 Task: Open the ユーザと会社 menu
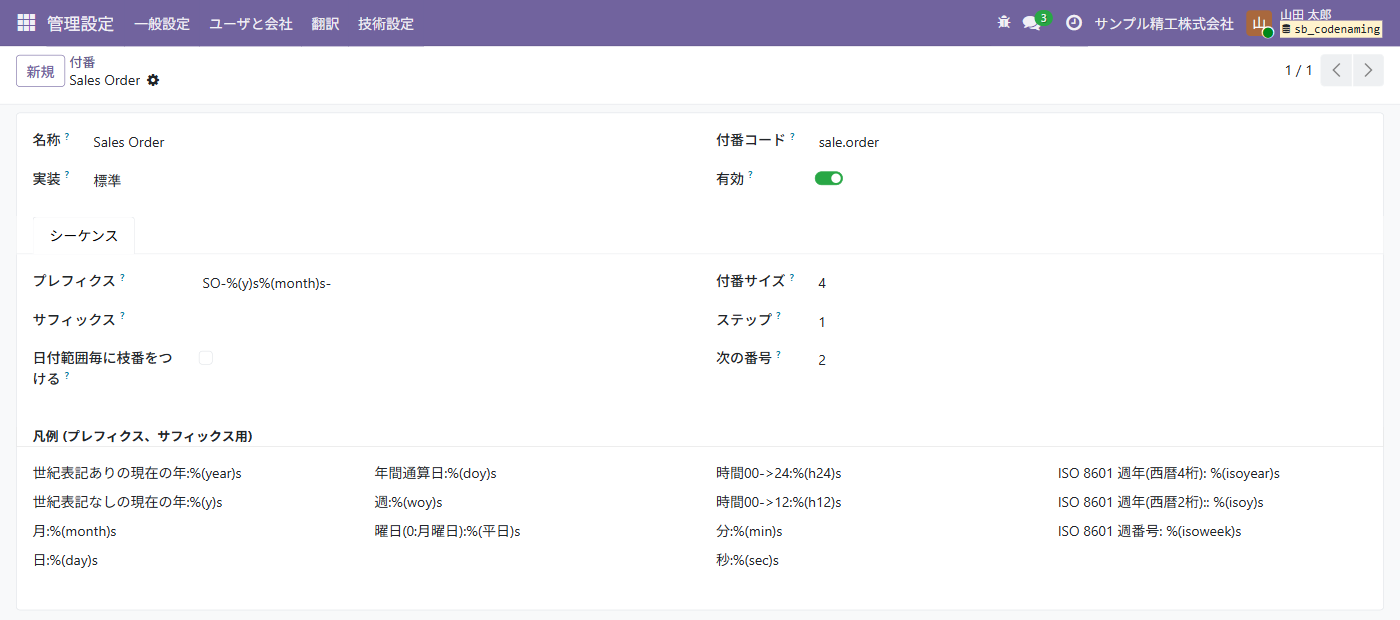[x=251, y=23]
